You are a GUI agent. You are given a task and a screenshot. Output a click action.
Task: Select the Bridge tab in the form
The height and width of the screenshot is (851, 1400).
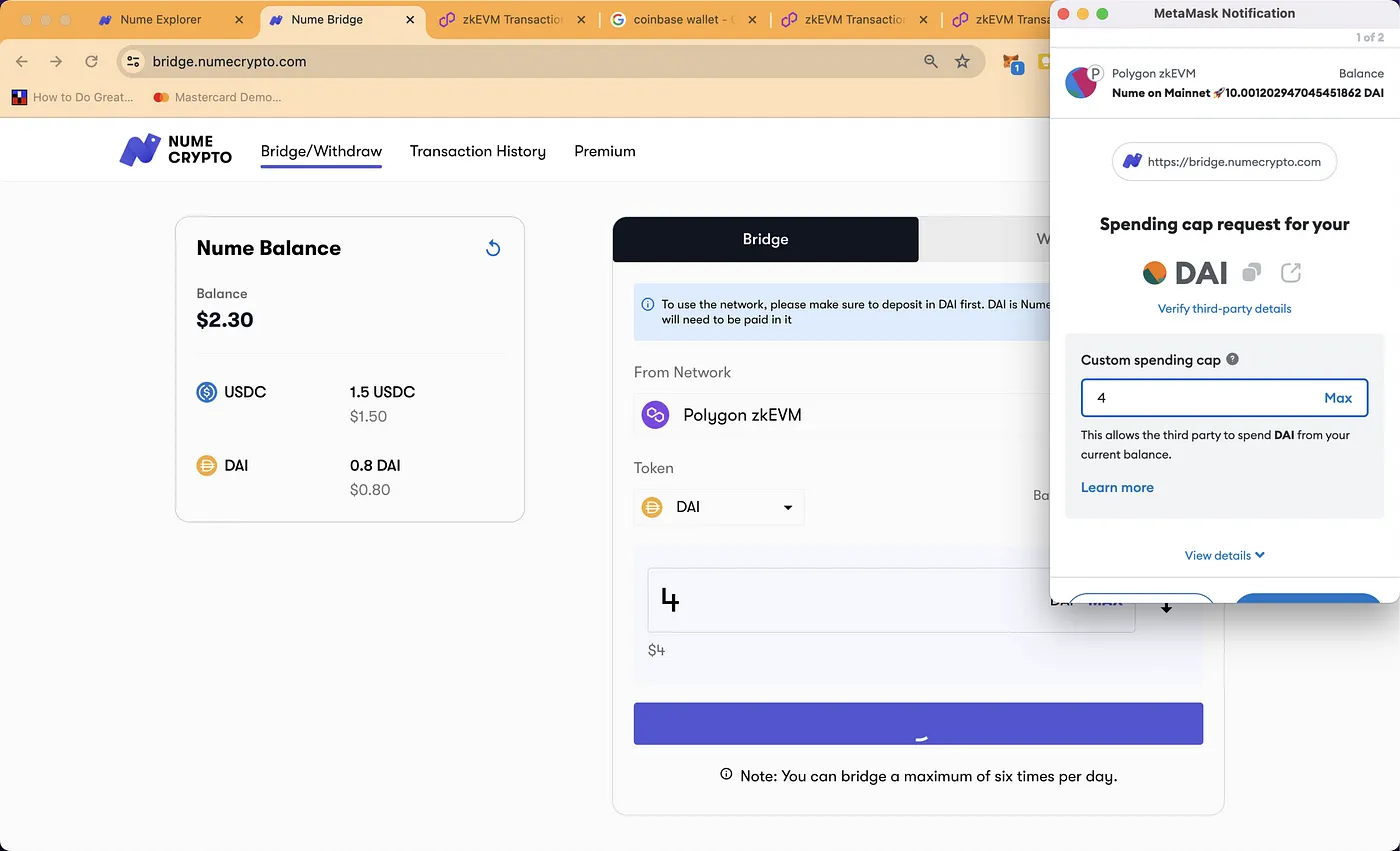(x=765, y=239)
